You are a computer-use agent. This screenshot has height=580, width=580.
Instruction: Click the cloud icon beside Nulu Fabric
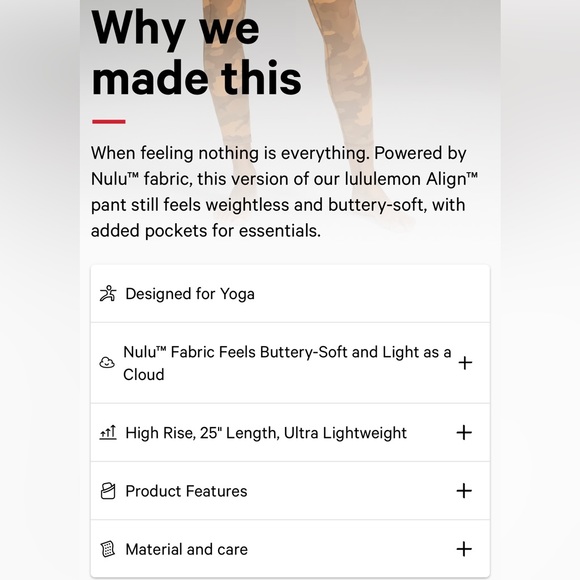(x=107, y=362)
